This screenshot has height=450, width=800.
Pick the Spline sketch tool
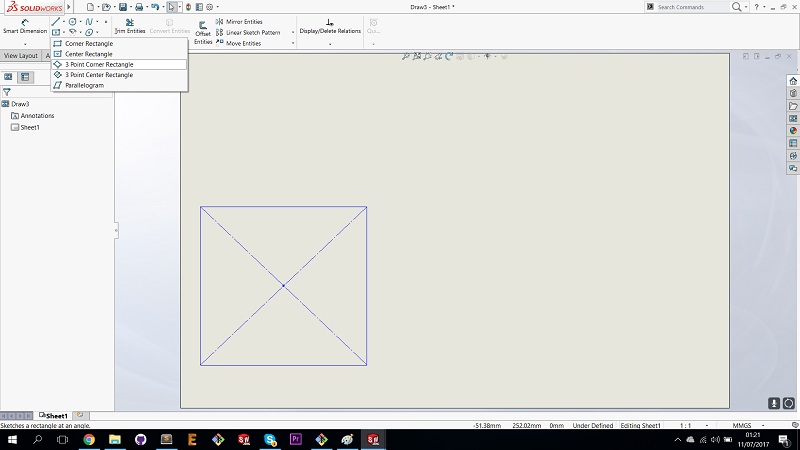coord(89,21)
